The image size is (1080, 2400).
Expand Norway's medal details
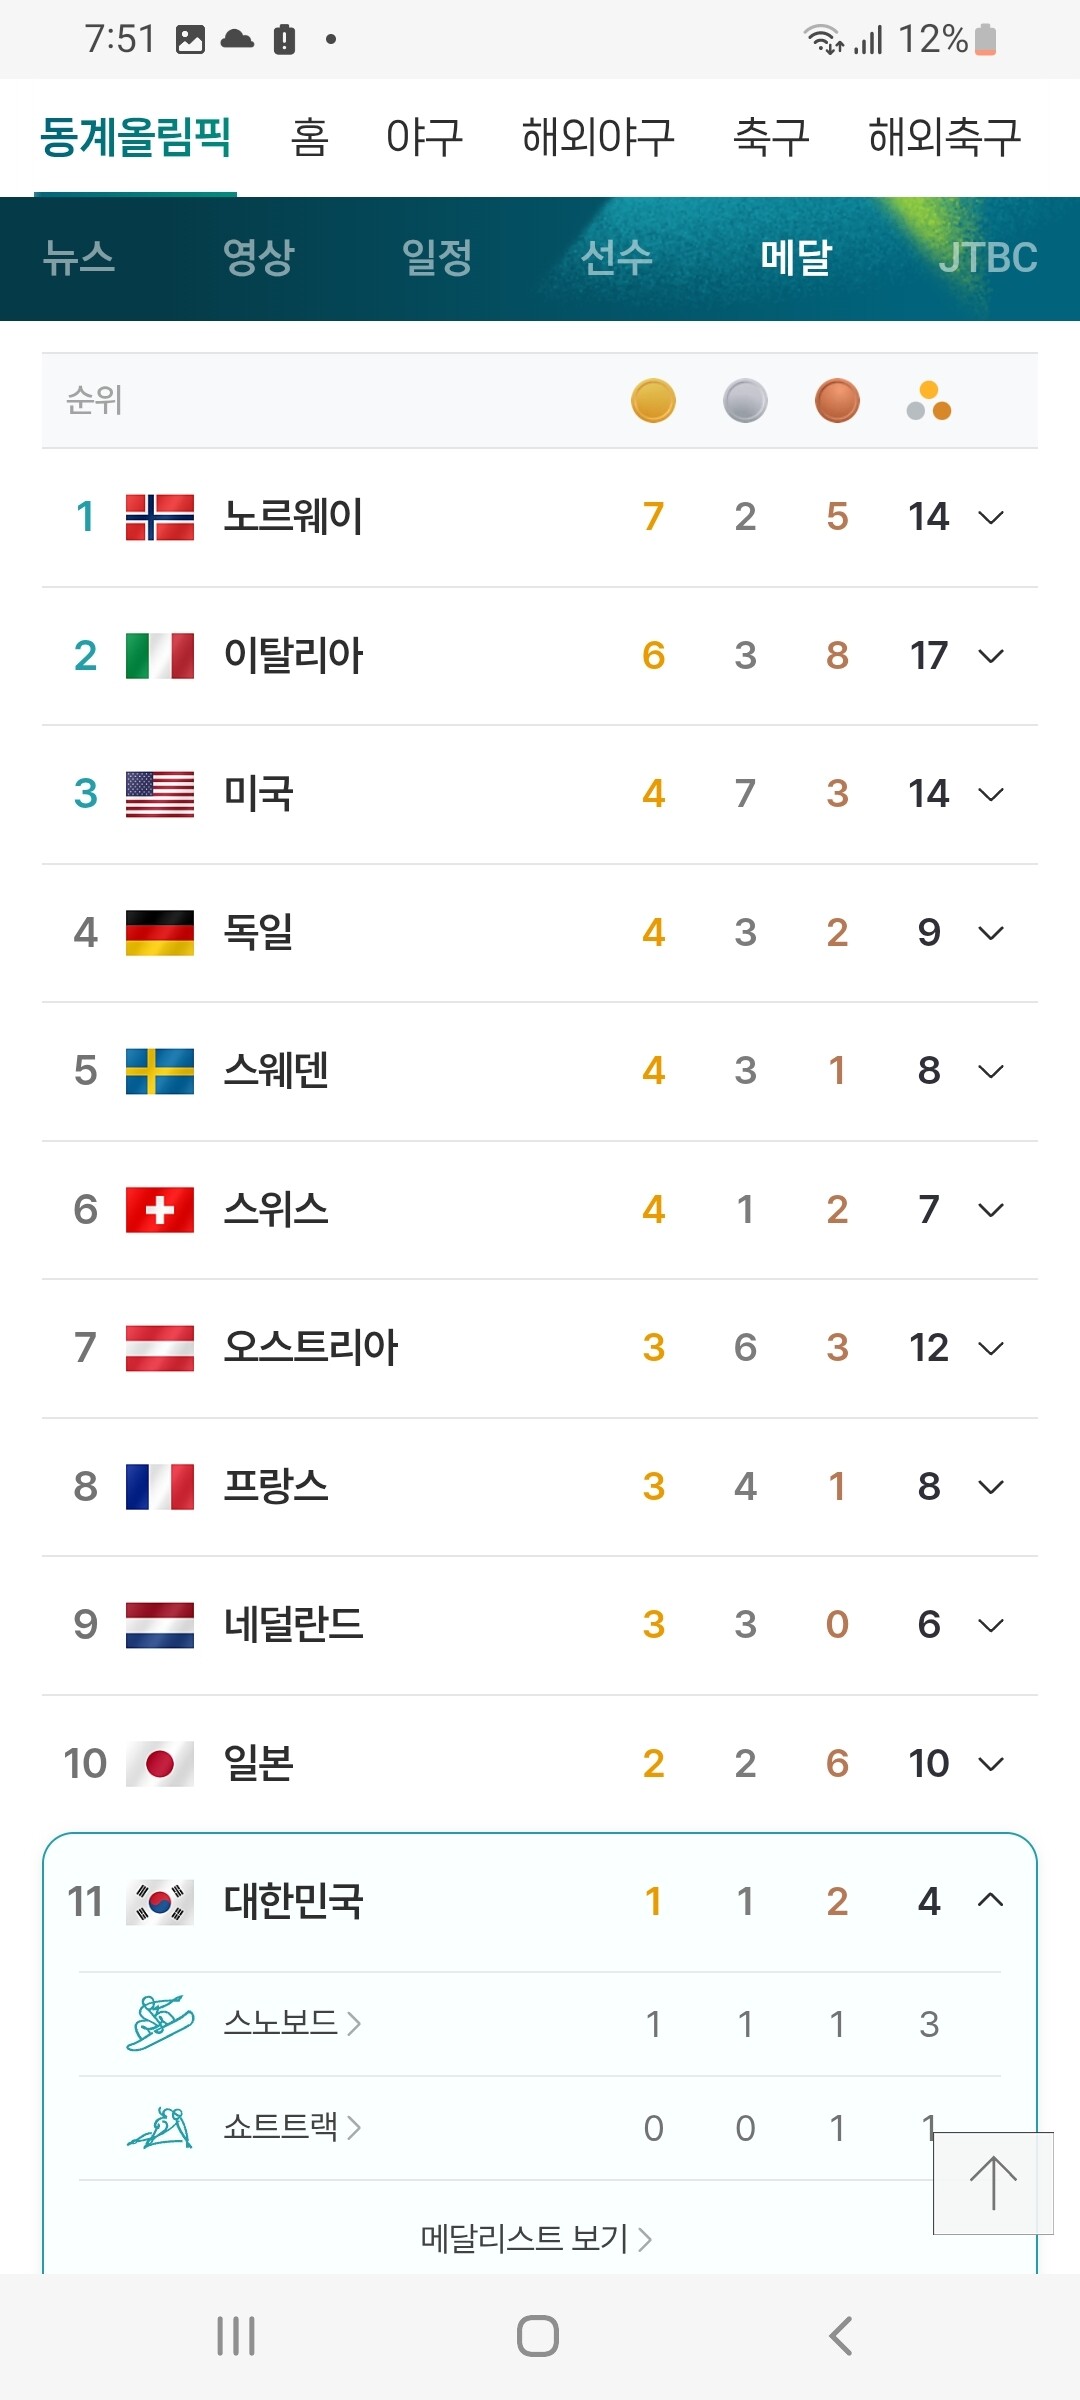coord(990,517)
